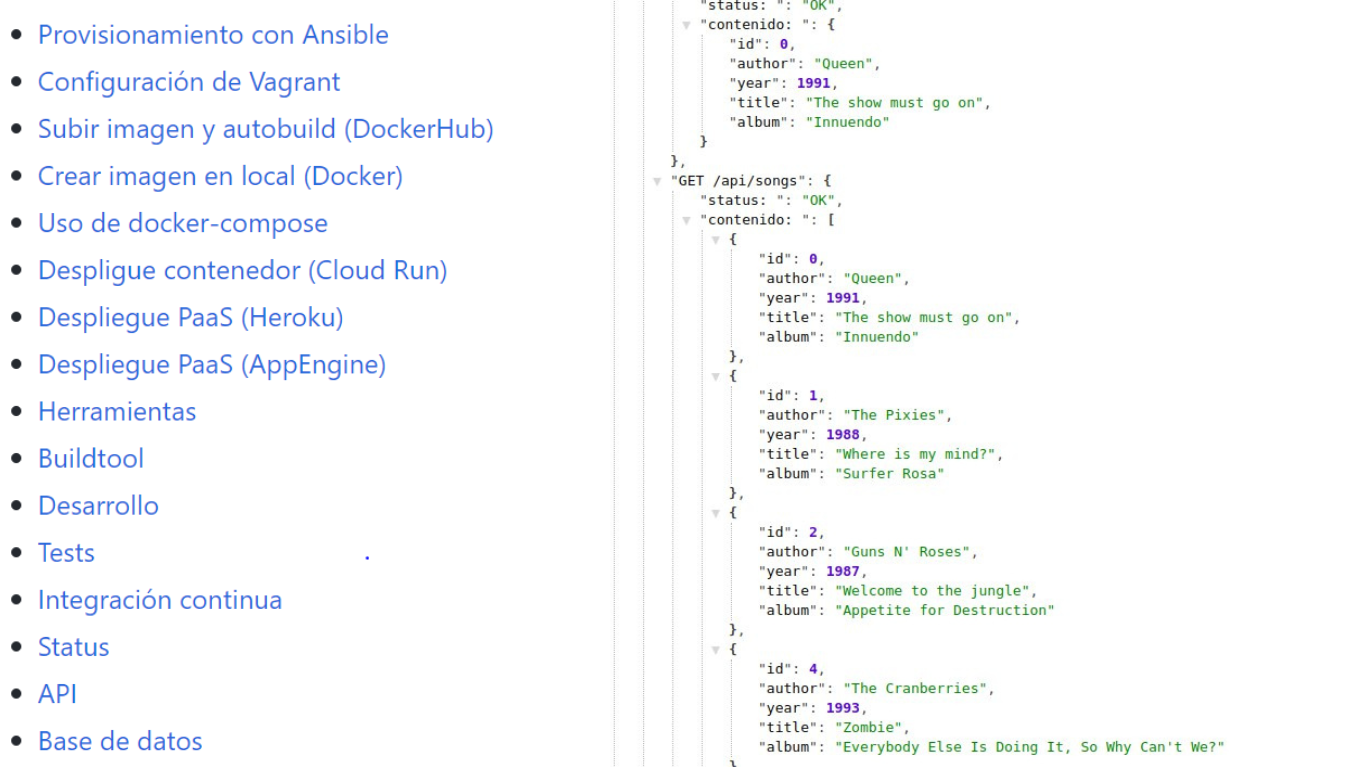Collapse the GET /api/songs JSON node
Screen dimensions: 1366x767
657,181
